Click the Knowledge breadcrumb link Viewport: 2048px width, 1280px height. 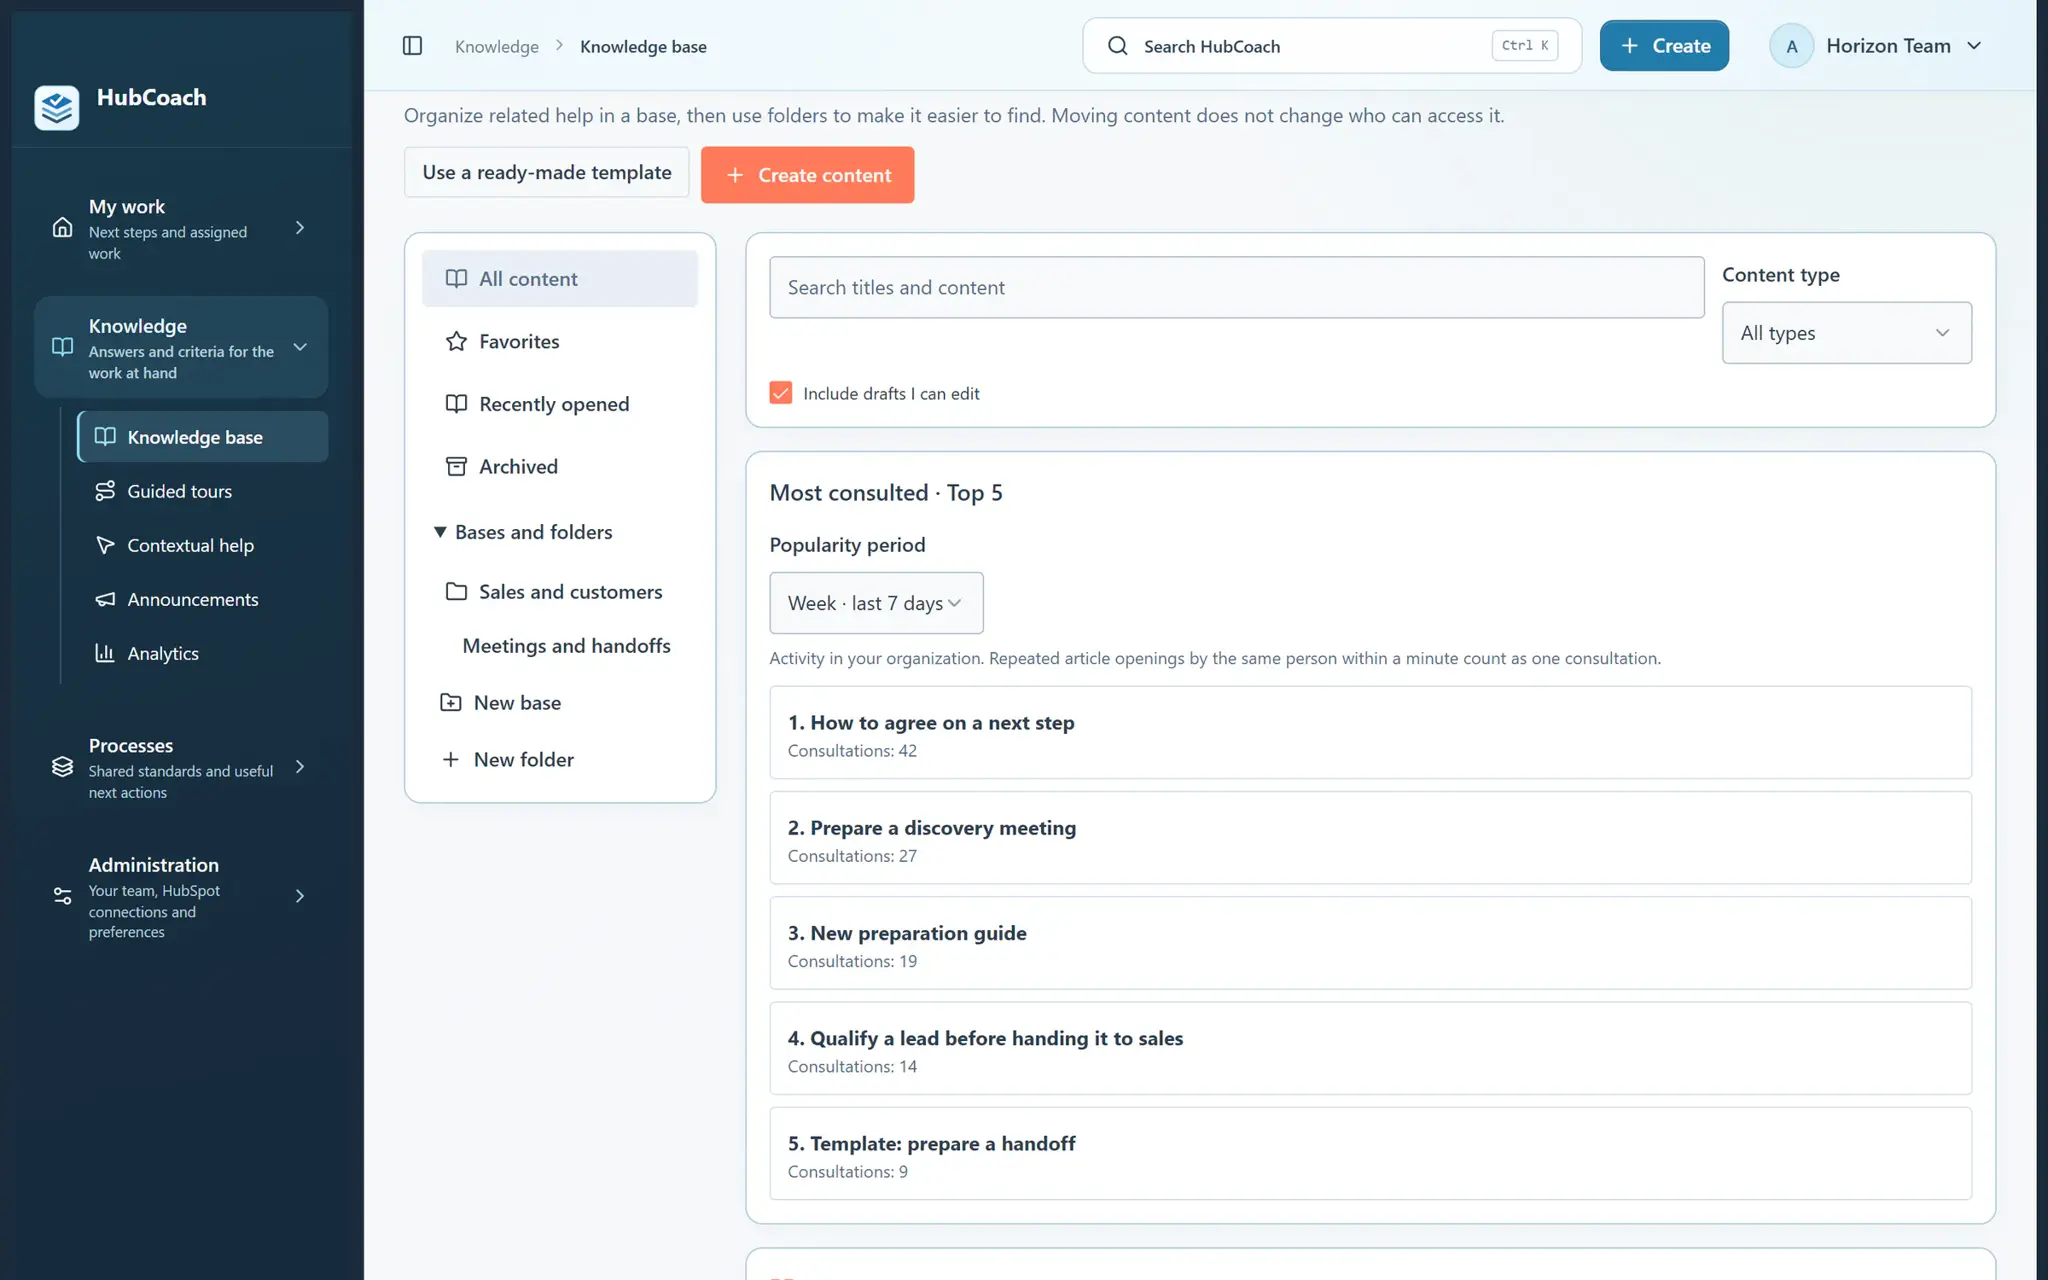(497, 47)
